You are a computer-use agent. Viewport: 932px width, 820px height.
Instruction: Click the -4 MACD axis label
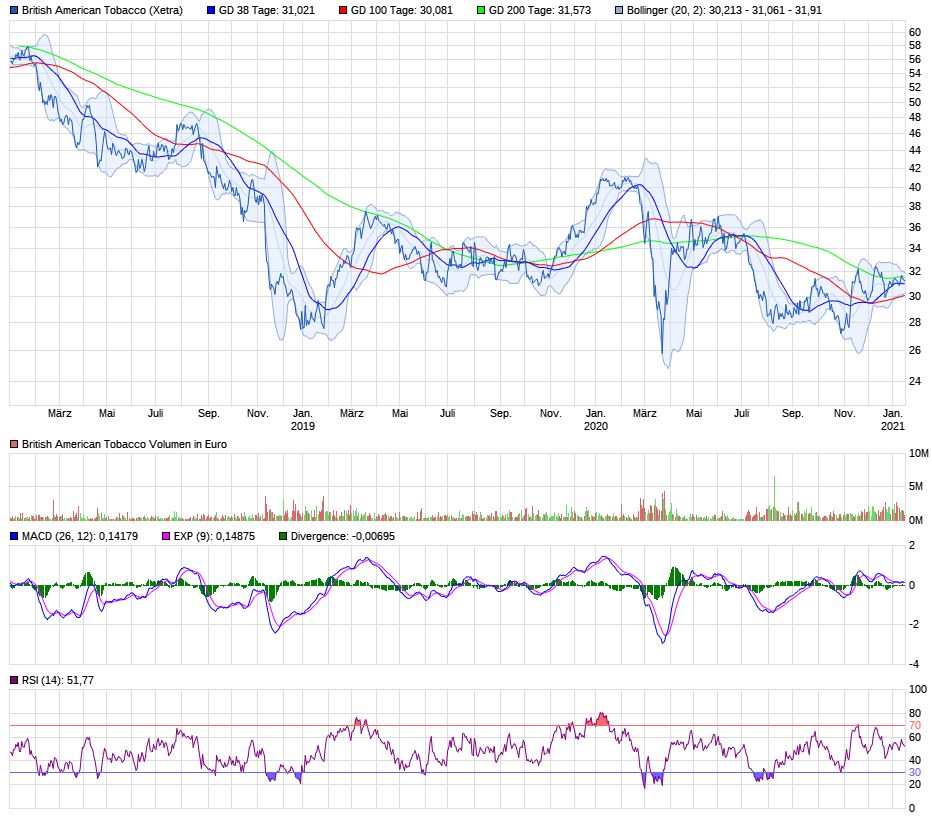(x=914, y=664)
